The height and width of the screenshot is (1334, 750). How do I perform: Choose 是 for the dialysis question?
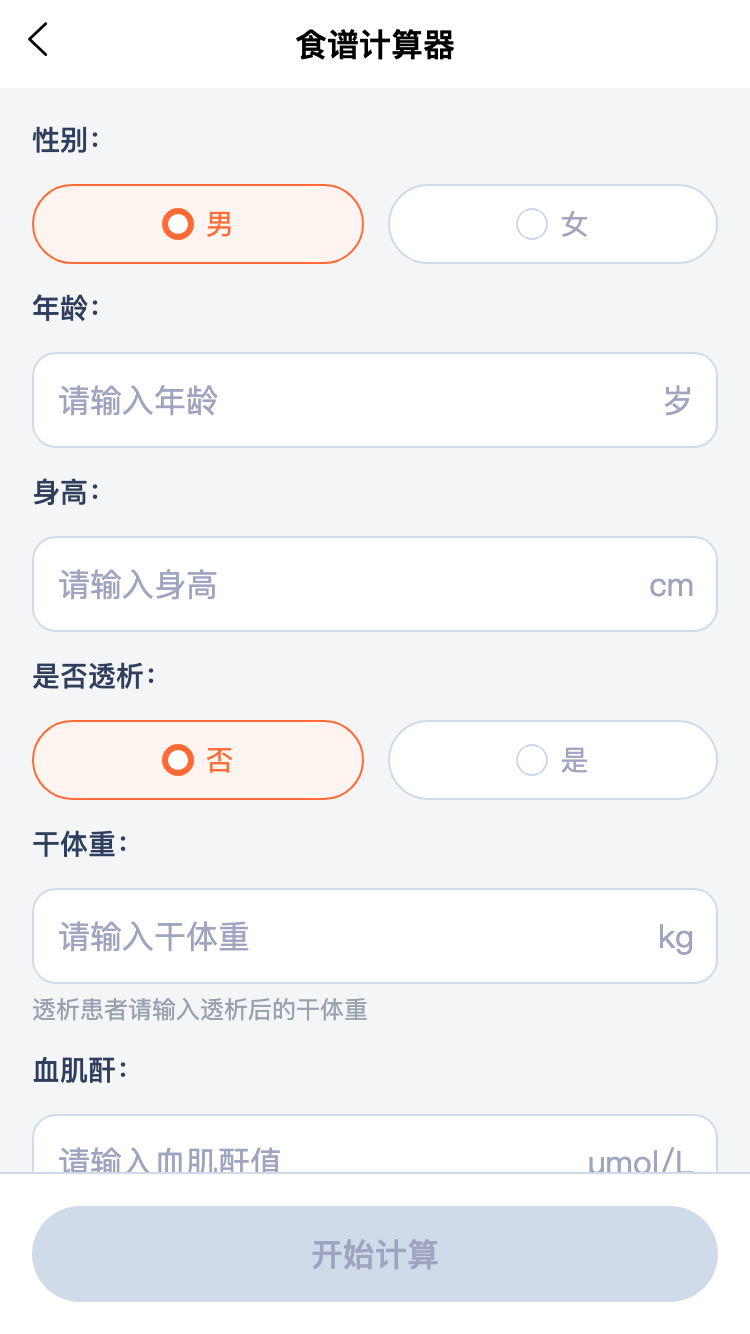pyautogui.click(x=552, y=760)
